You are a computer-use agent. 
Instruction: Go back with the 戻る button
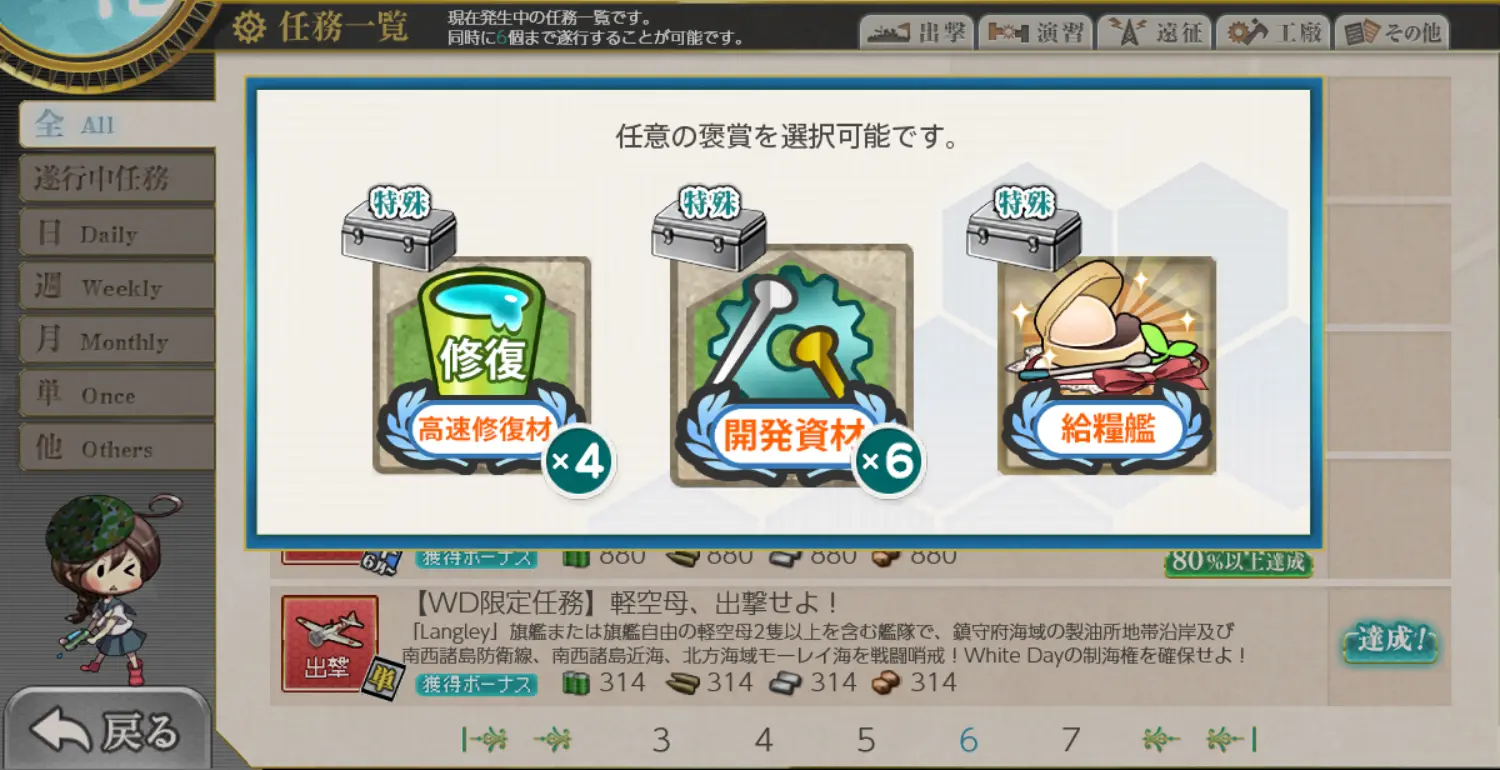tap(107, 731)
